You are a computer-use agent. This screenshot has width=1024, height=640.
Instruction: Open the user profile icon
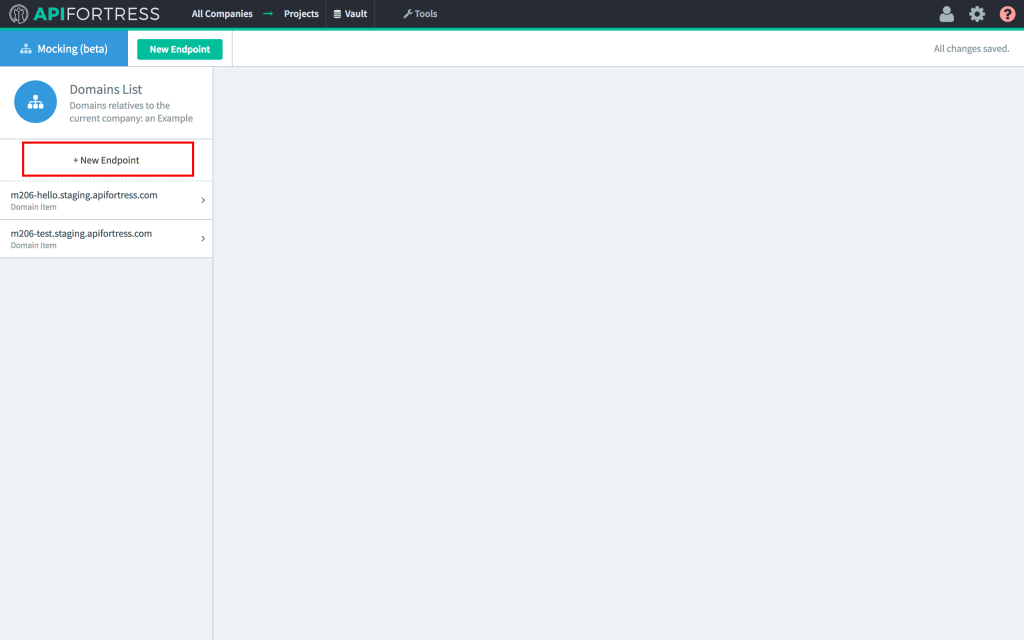coord(946,13)
